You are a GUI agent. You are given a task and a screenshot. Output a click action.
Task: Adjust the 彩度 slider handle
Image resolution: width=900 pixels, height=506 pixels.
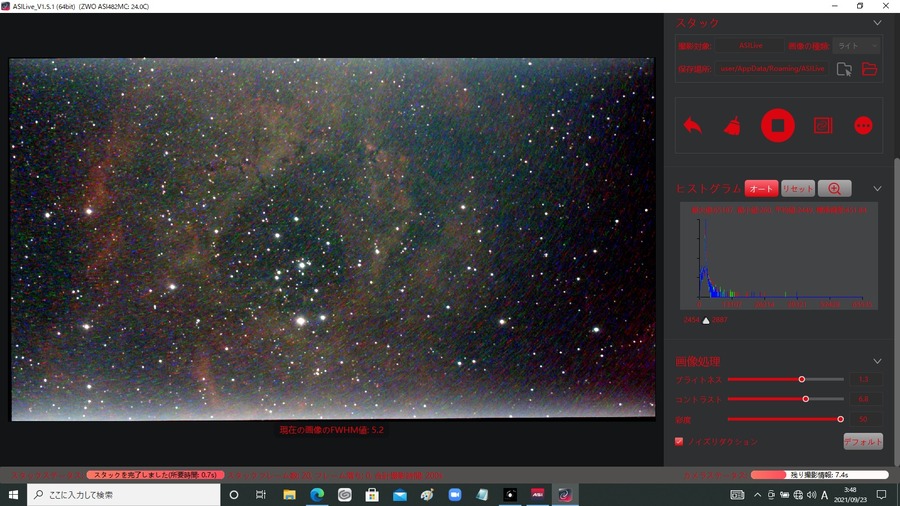click(840, 419)
